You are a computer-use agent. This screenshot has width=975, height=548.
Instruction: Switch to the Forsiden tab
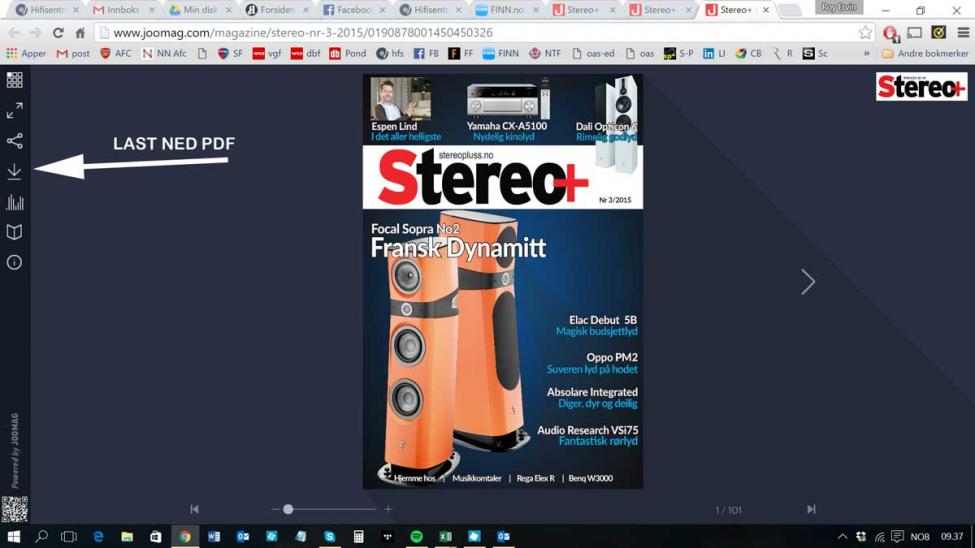tap(276, 10)
